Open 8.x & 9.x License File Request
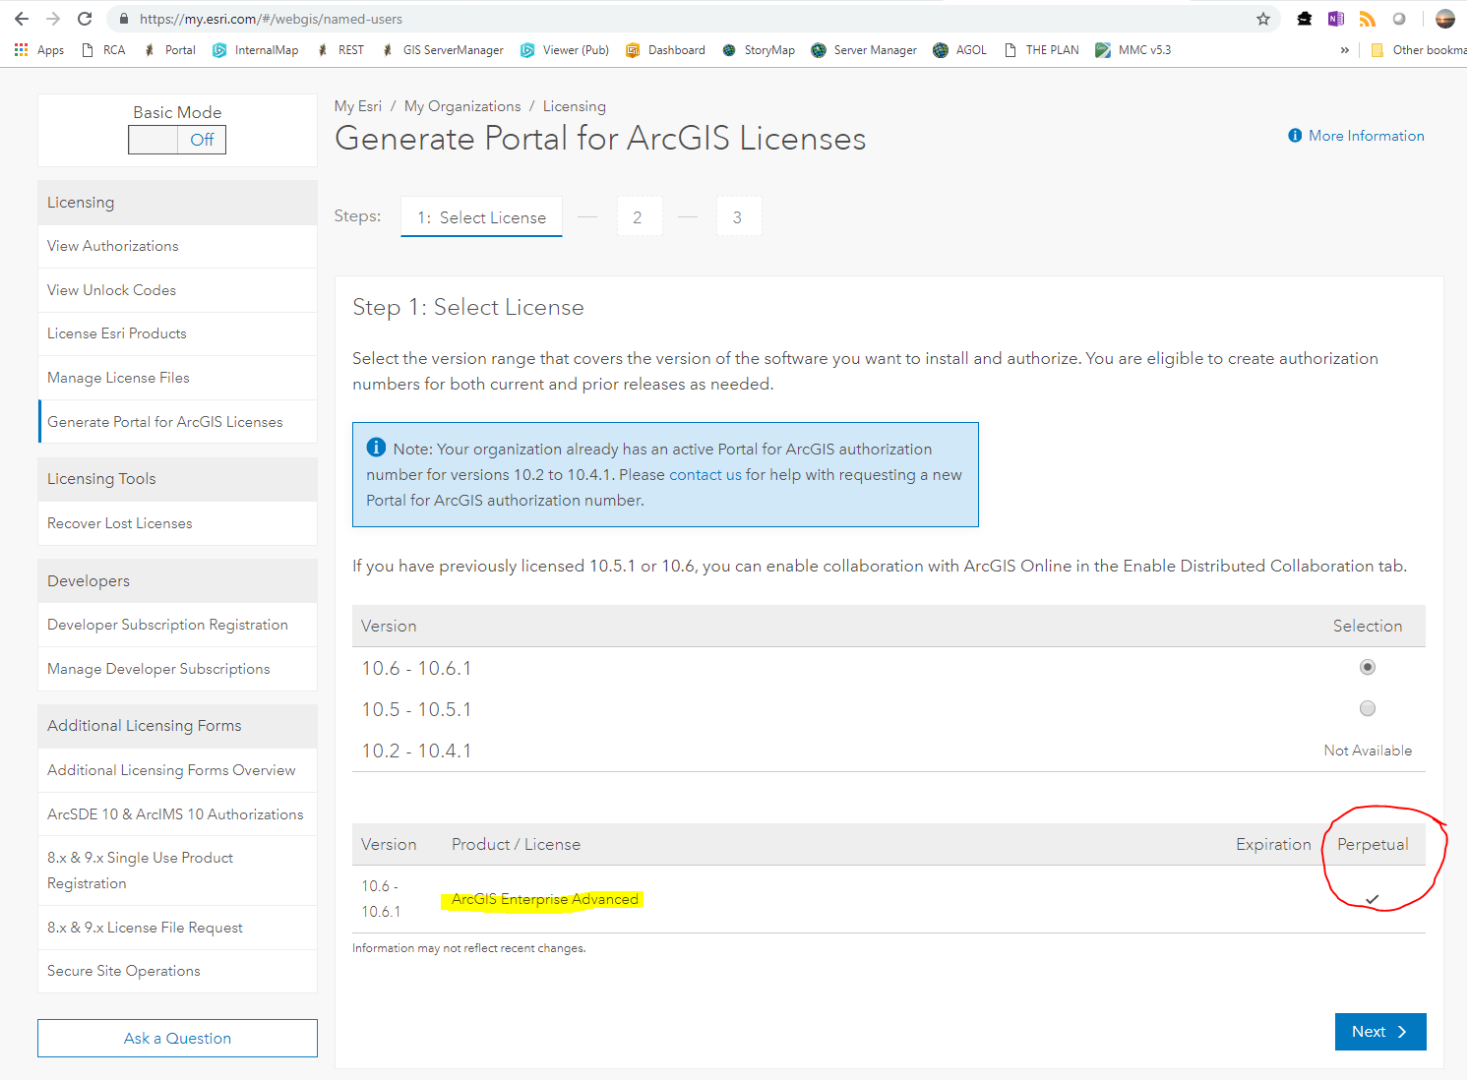 coord(177,928)
